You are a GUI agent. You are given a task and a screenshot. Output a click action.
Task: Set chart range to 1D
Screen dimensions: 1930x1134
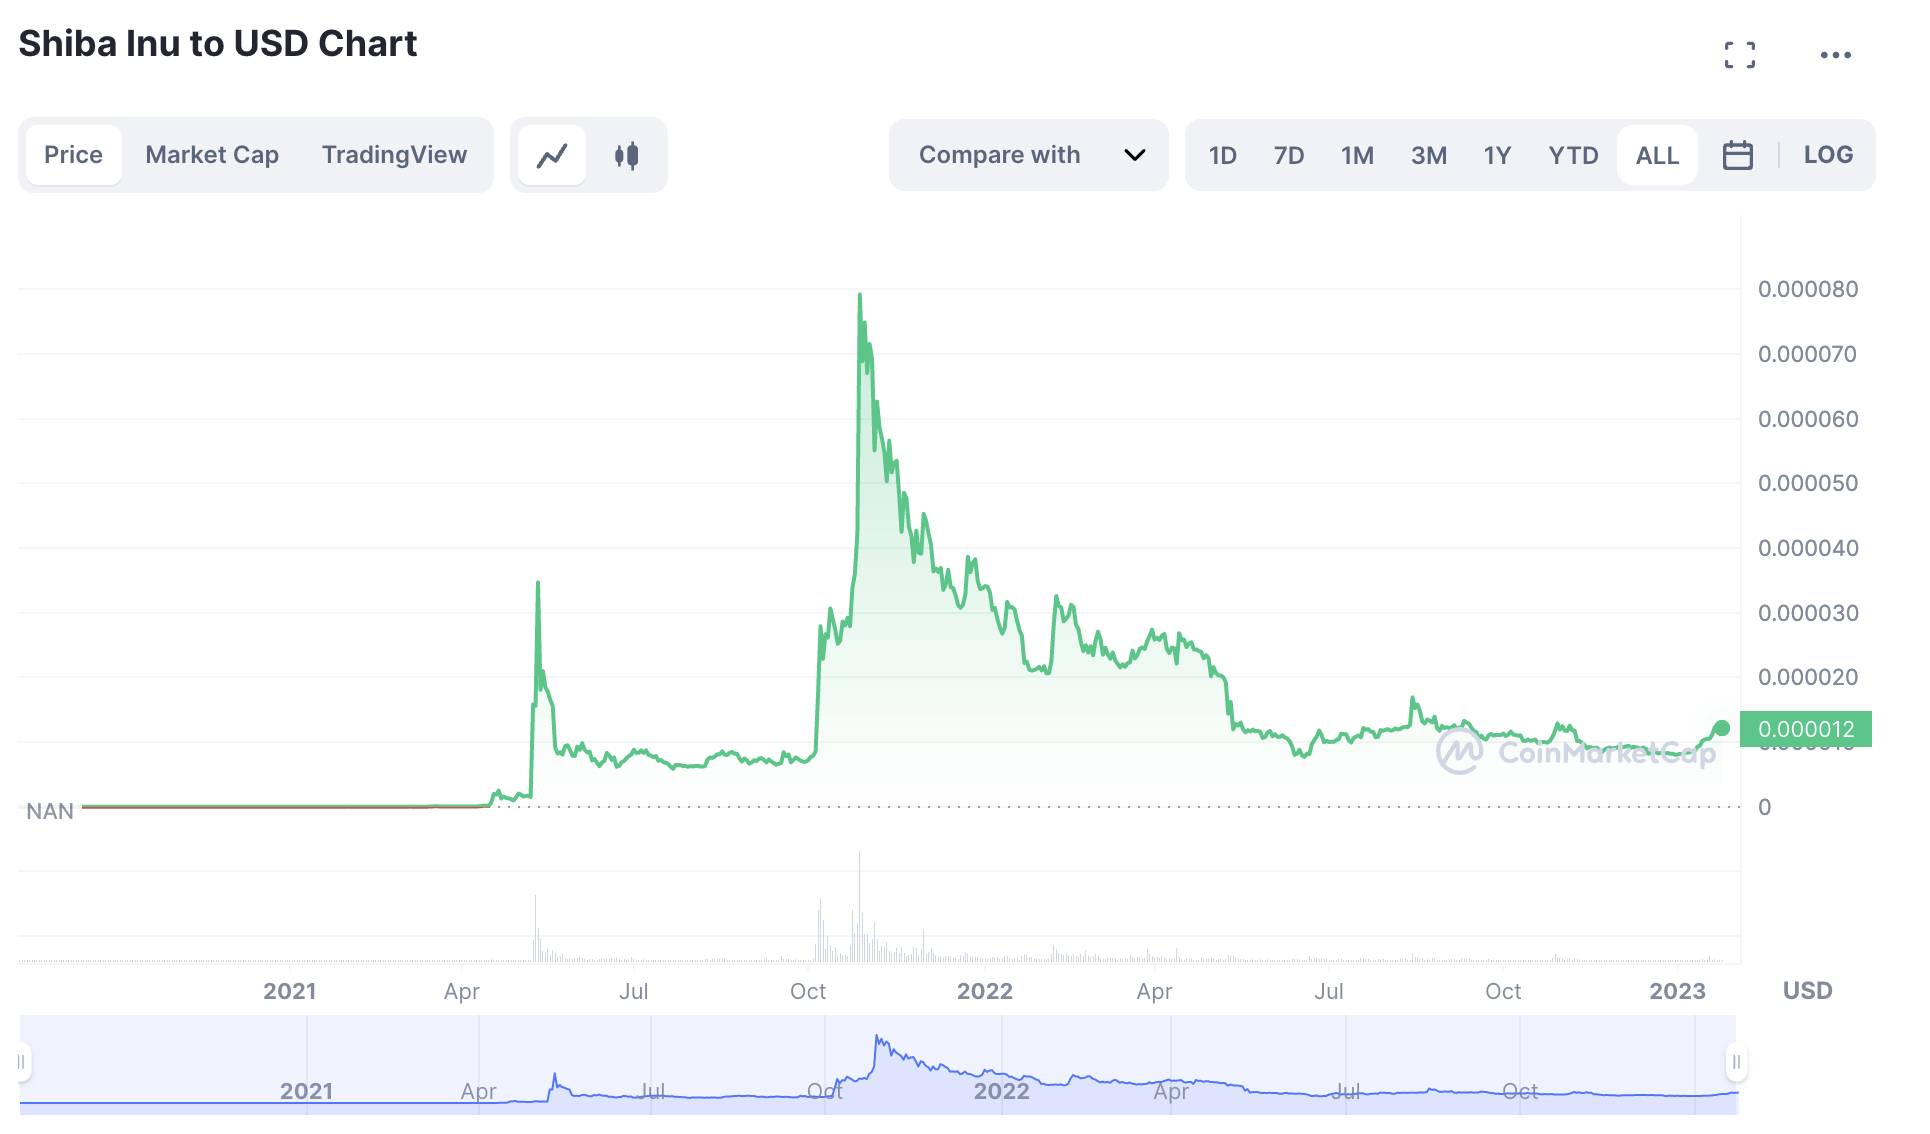click(x=1222, y=155)
